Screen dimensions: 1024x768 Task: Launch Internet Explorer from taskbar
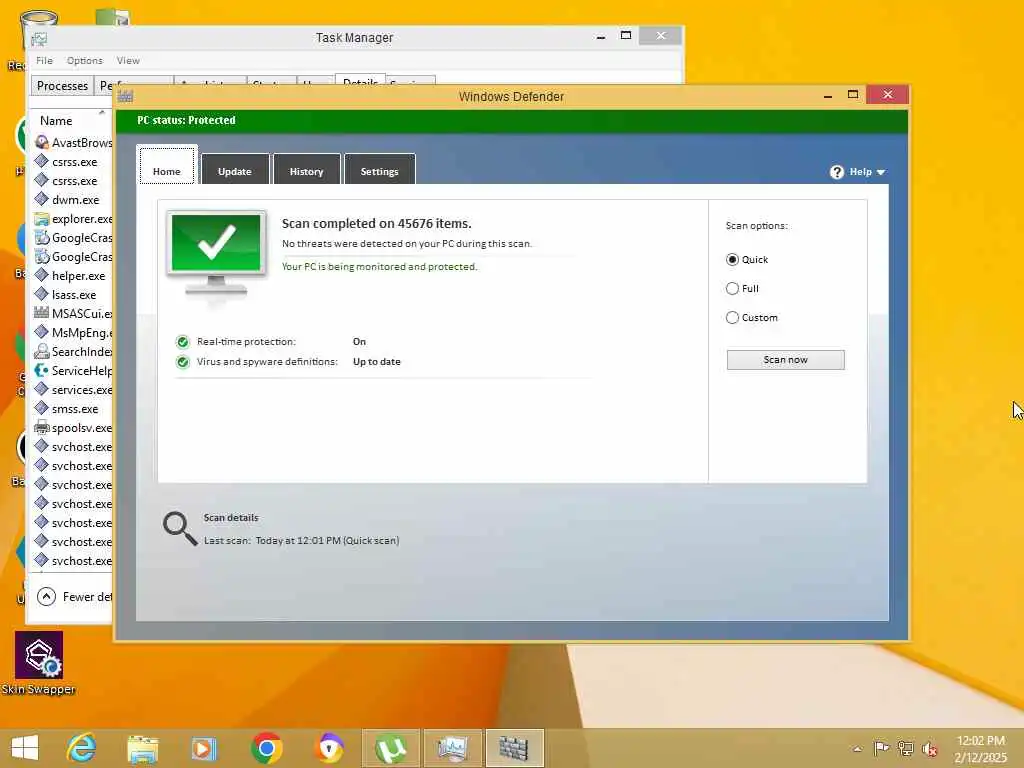(x=82, y=748)
